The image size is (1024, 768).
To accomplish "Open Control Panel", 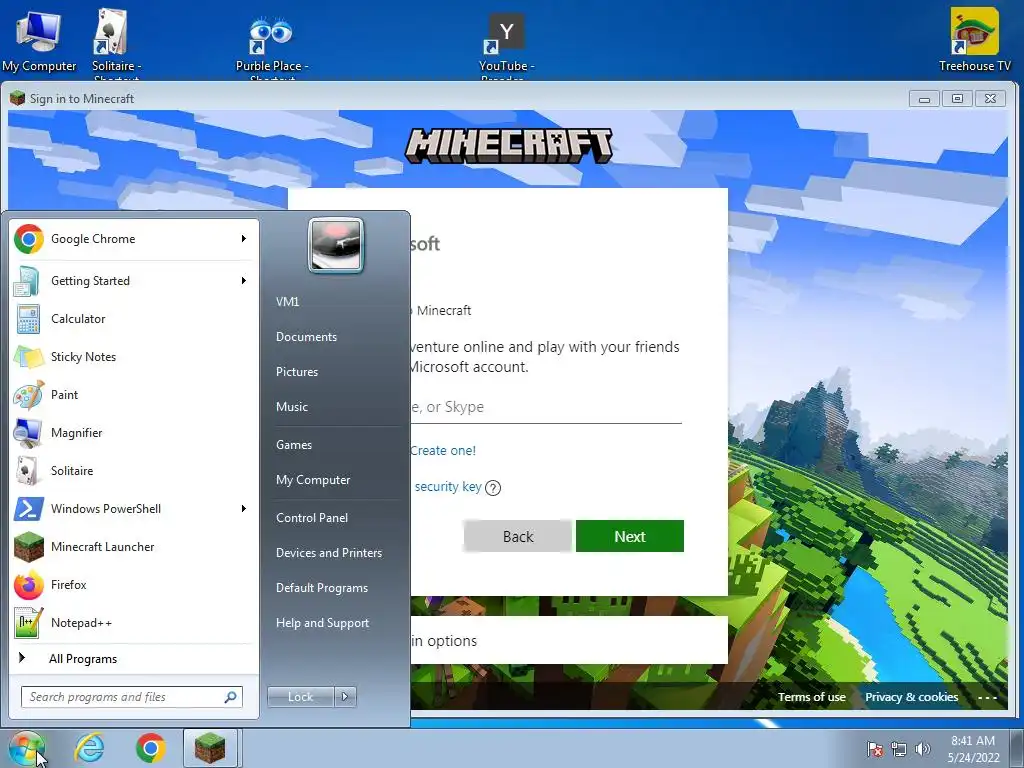I will 312,518.
